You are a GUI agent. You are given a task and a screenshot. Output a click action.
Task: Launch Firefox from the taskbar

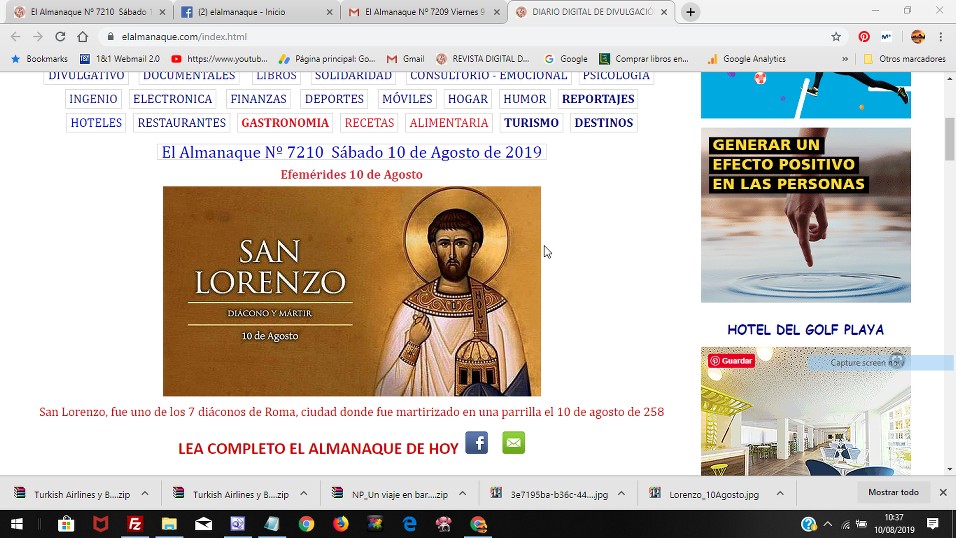(x=341, y=524)
